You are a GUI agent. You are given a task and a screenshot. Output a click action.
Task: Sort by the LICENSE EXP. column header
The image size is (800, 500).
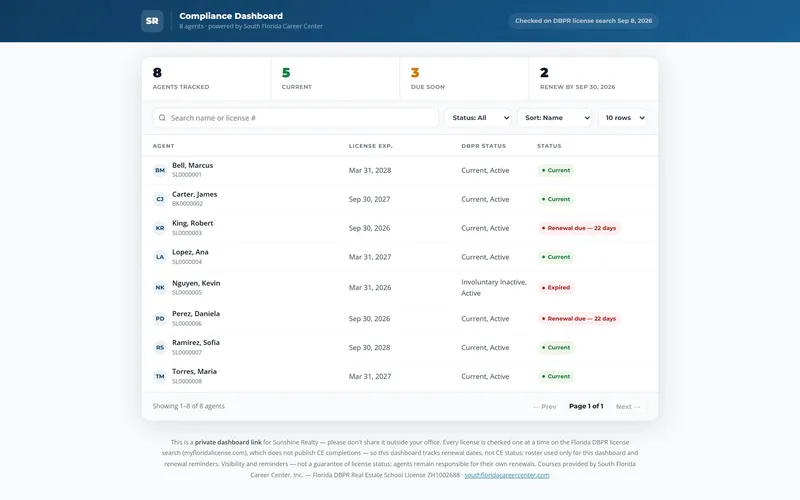click(370, 146)
